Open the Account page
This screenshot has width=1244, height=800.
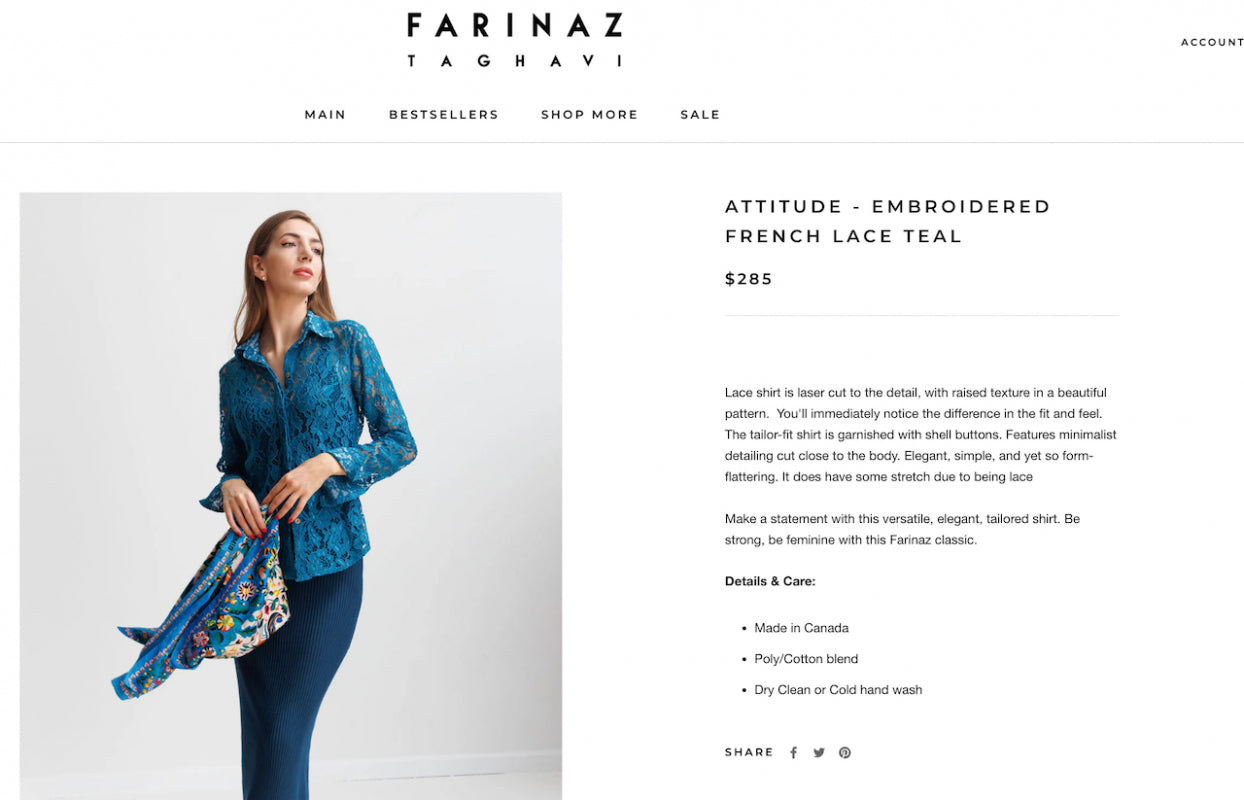click(x=1212, y=42)
